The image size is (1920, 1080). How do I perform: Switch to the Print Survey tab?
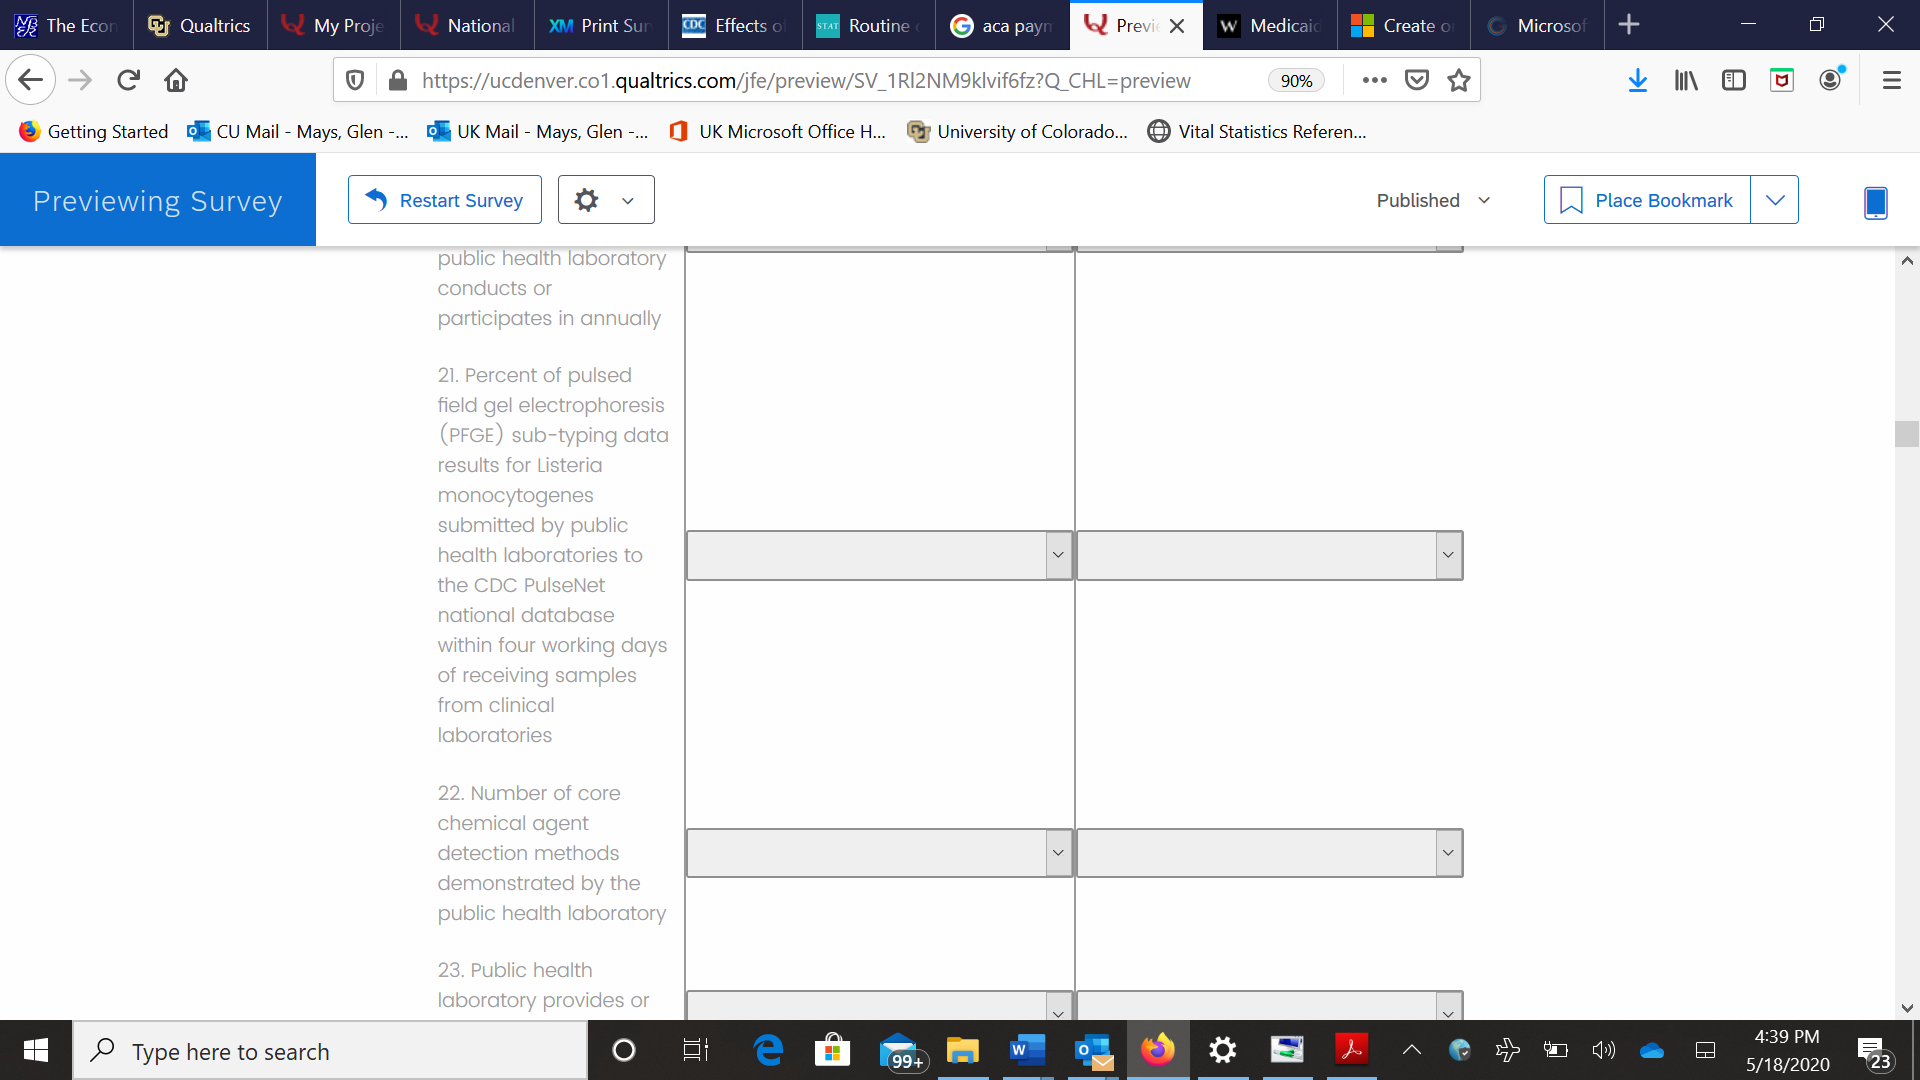click(600, 25)
